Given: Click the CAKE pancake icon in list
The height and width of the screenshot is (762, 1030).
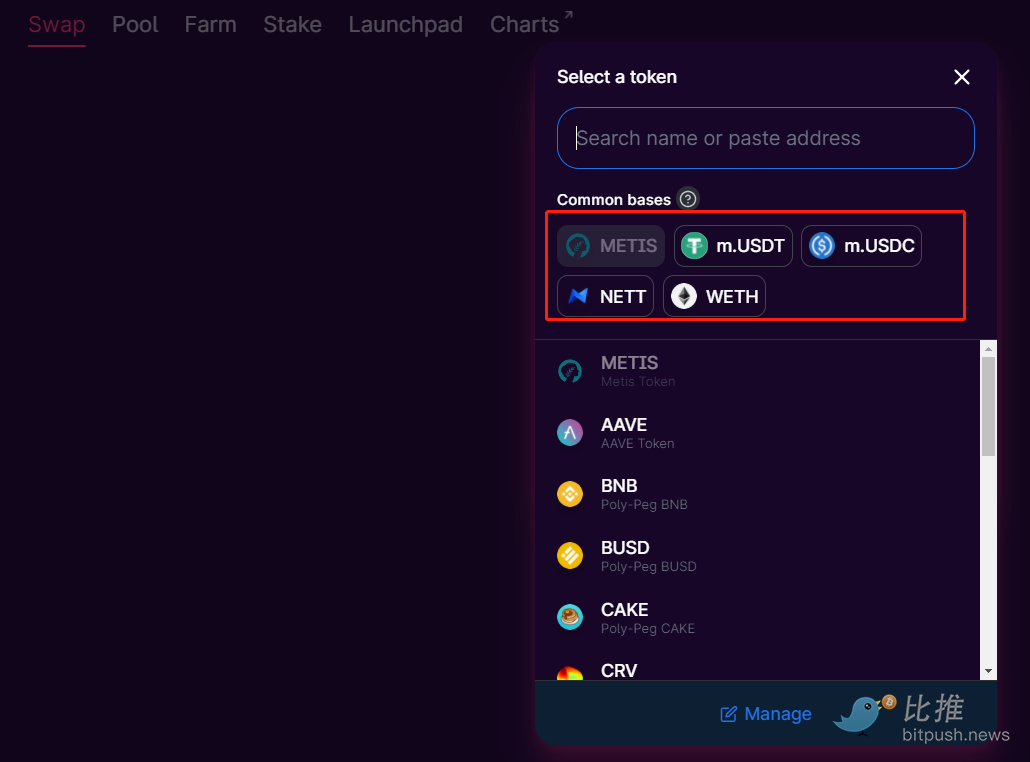Looking at the screenshot, I should (570, 617).
